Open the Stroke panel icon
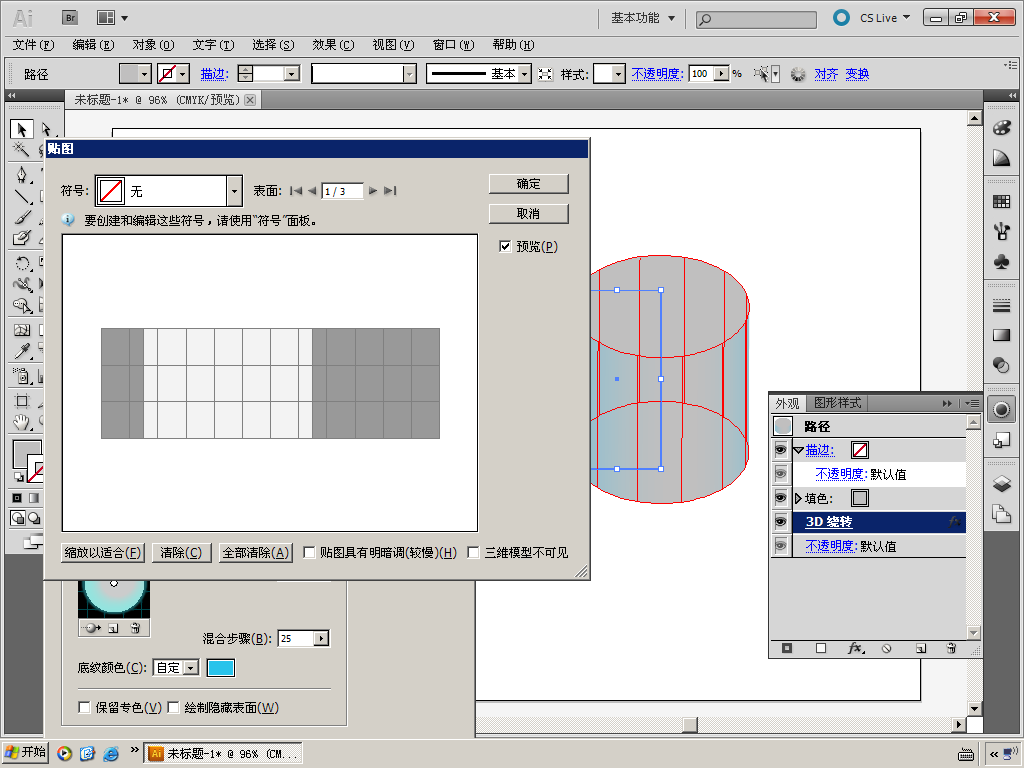Image resolution: width=1024 pixels, height=768 pixels. [x=1001, y=305]
